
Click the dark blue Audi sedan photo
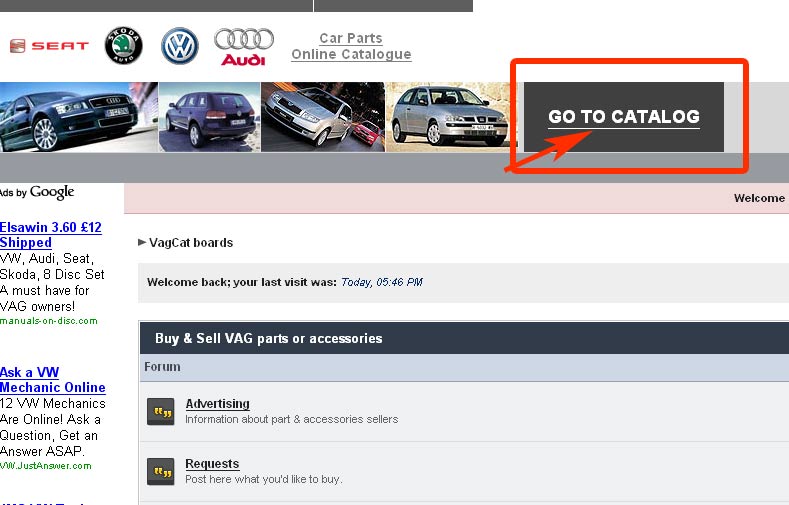tap(79, 117)
